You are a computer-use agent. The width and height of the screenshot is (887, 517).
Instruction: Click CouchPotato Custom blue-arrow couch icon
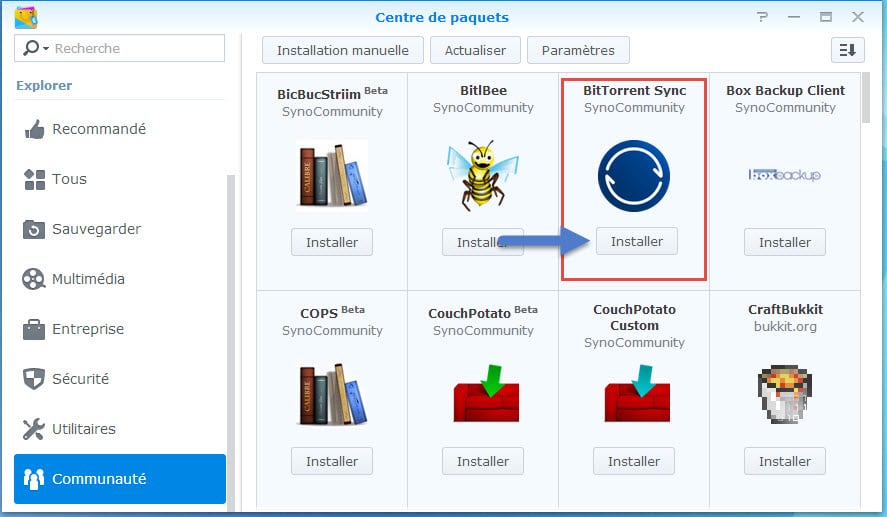click(637, 393)
